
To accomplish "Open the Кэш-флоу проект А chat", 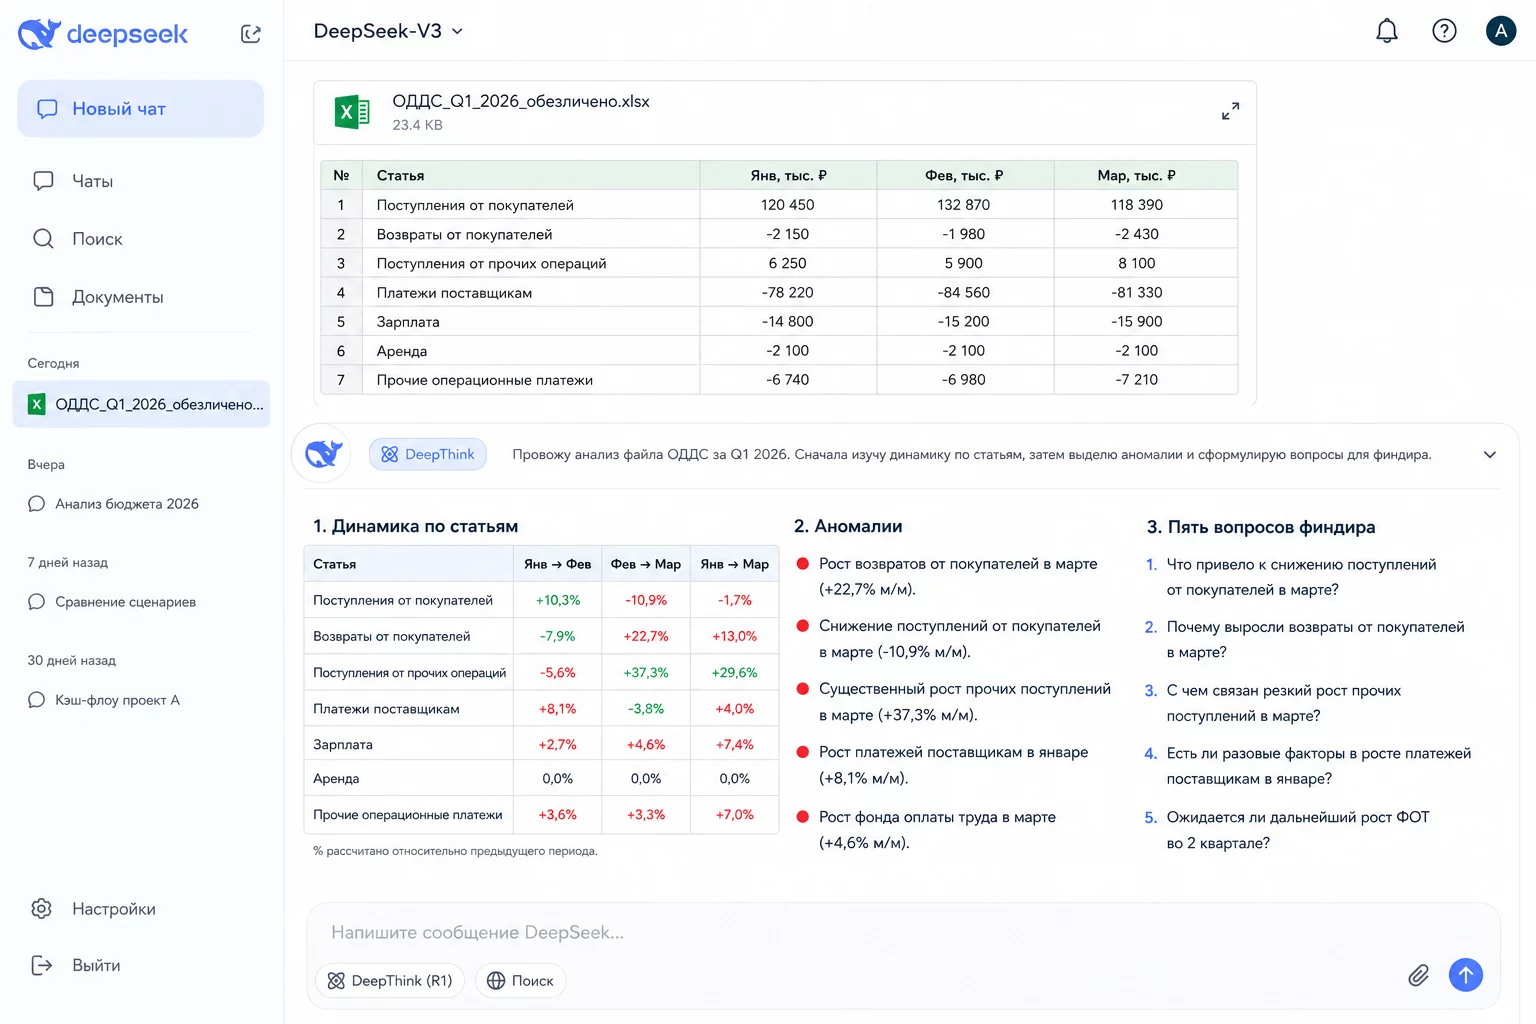I will tap(117, 700).
